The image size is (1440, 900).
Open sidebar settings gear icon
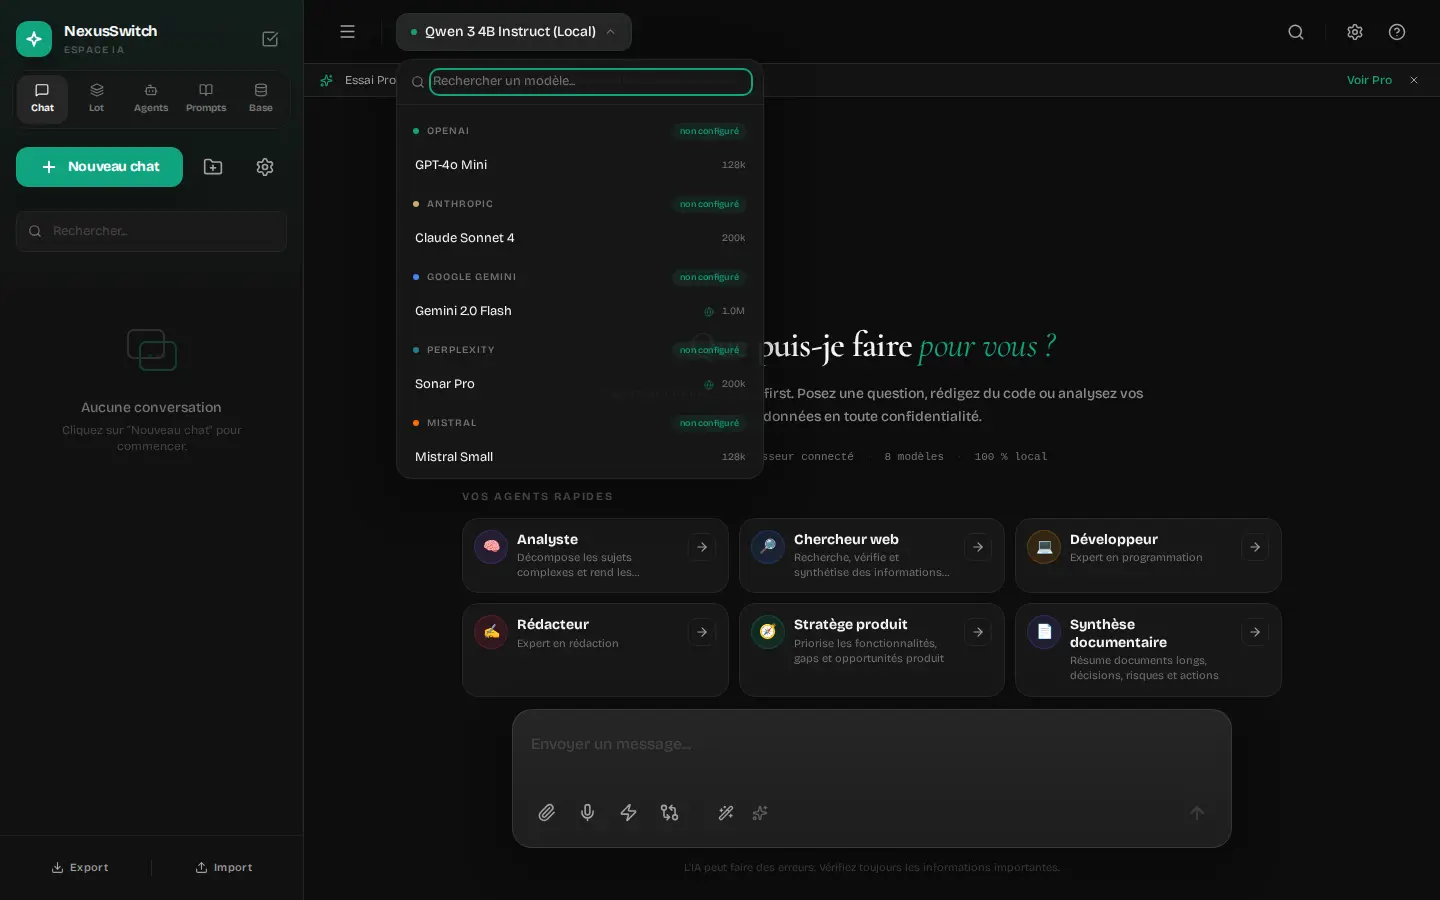[265, 167]
